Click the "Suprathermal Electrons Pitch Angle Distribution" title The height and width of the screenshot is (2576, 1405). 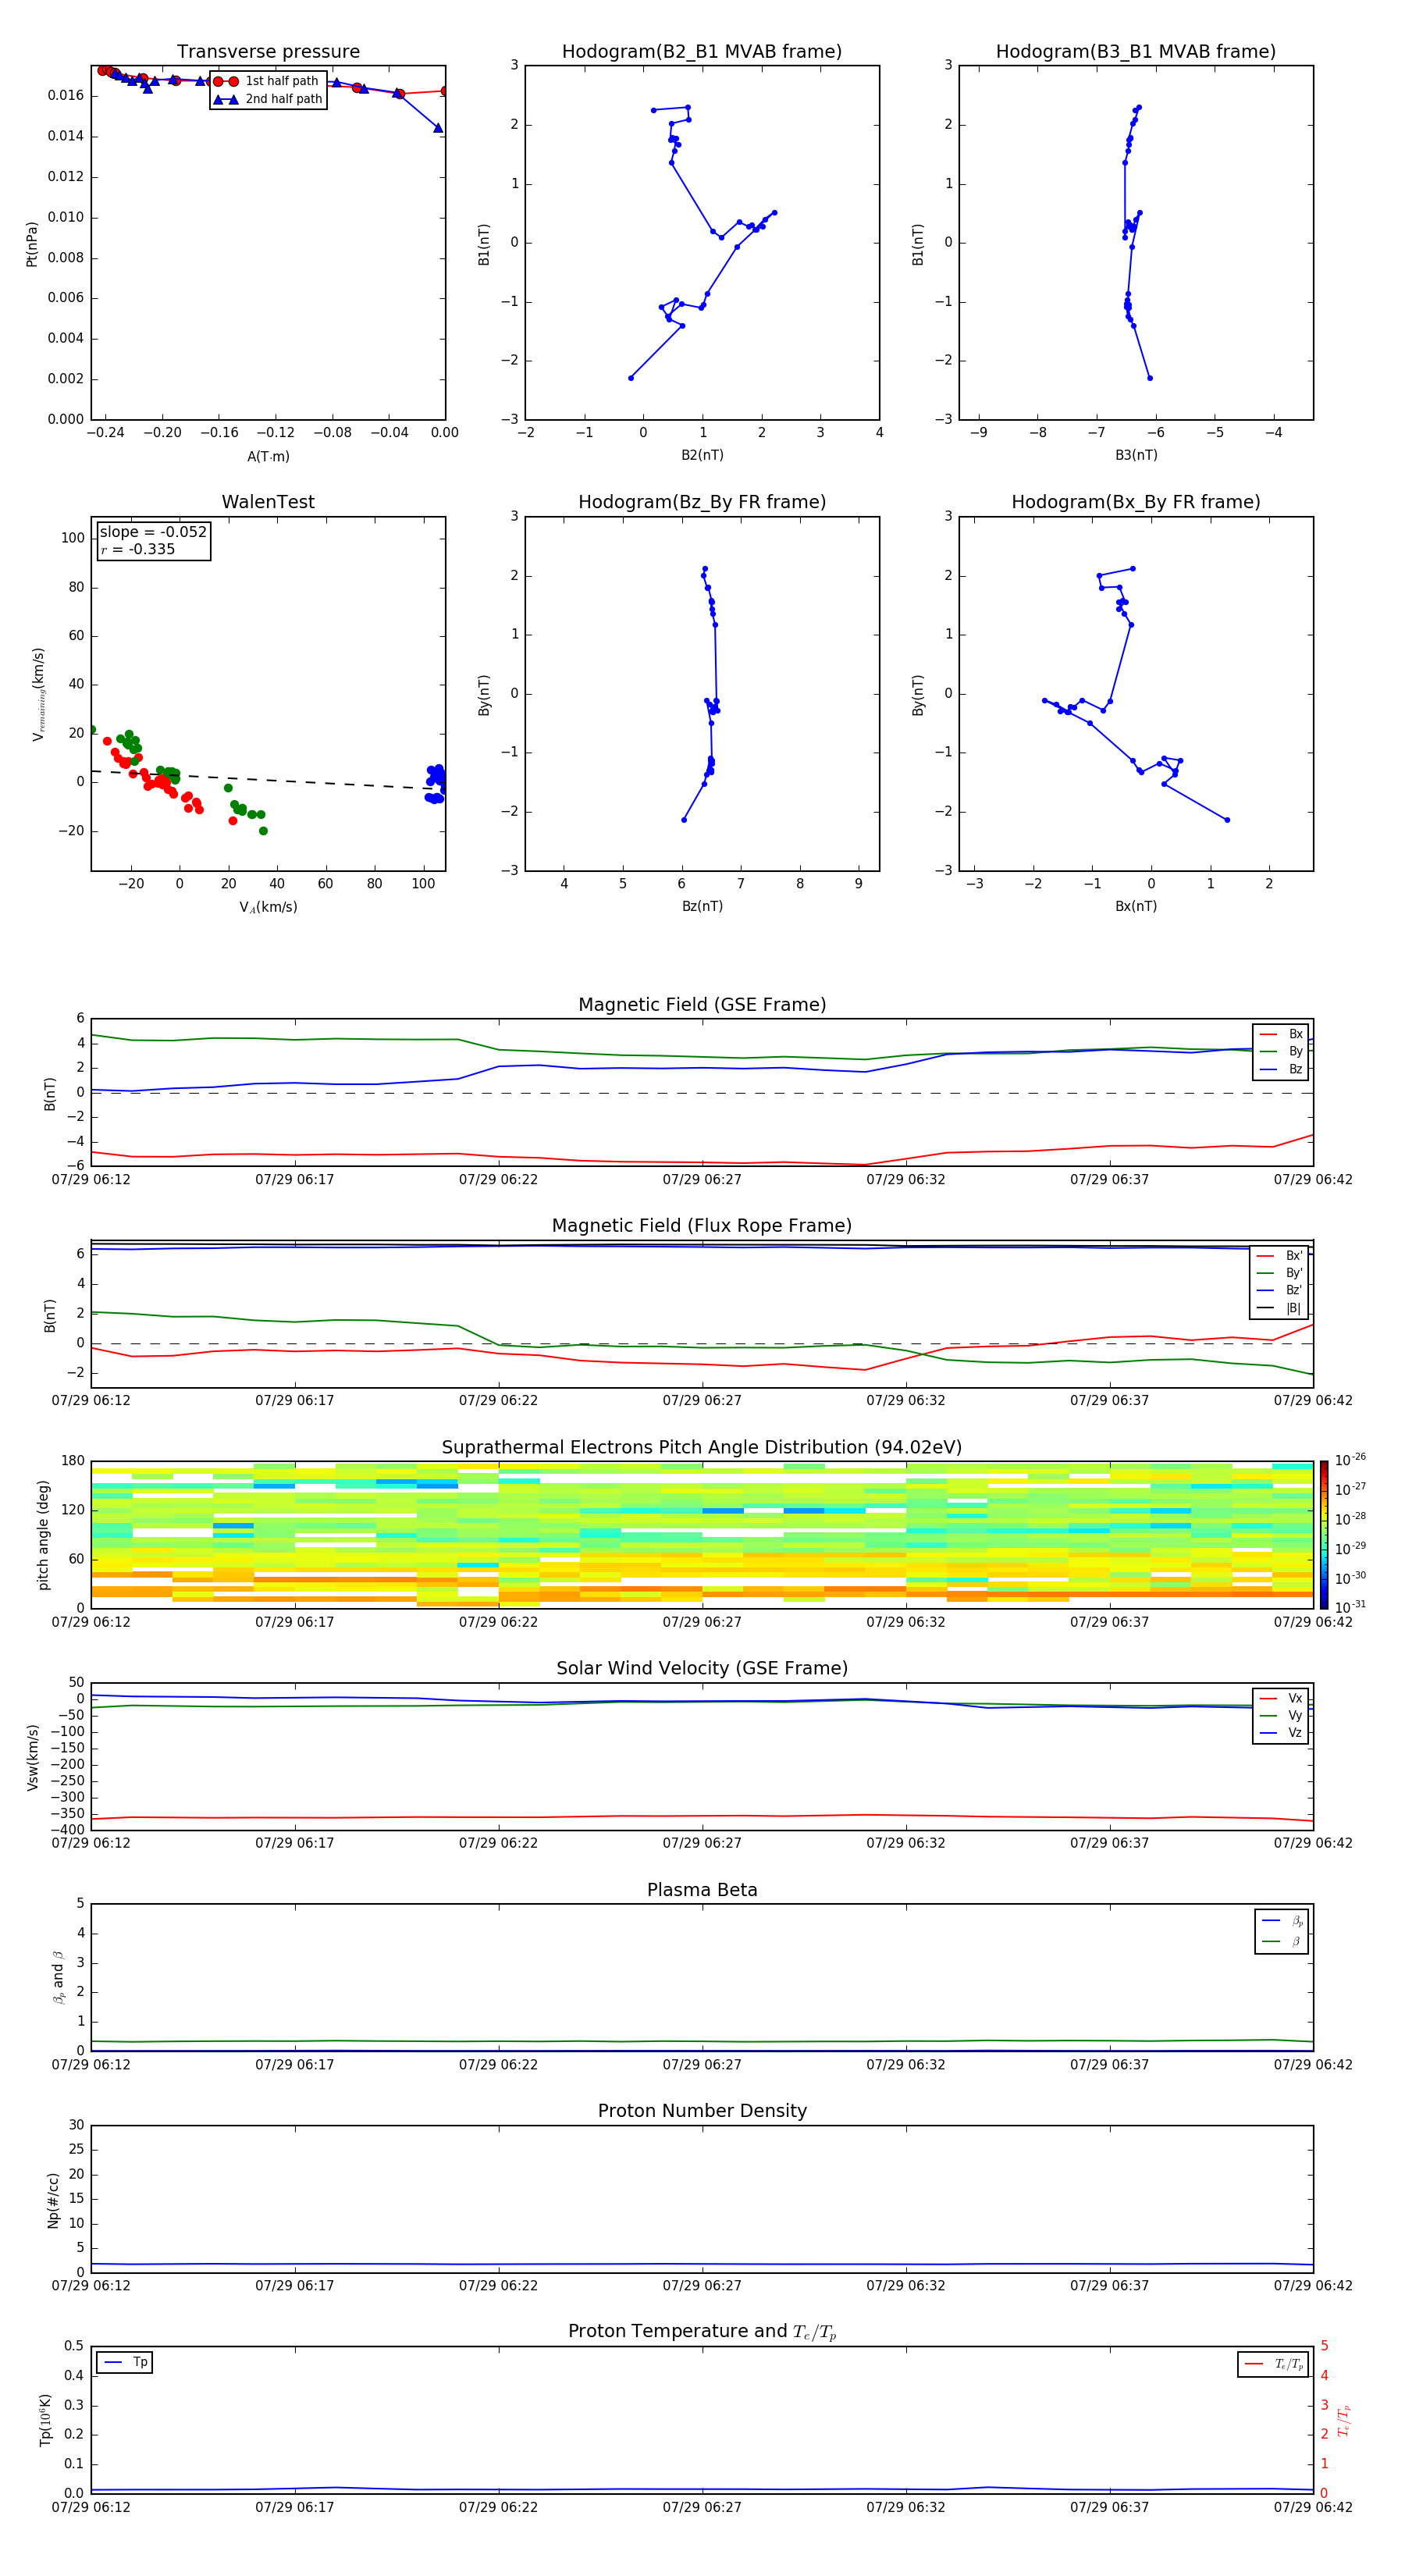pos(701,1447)
